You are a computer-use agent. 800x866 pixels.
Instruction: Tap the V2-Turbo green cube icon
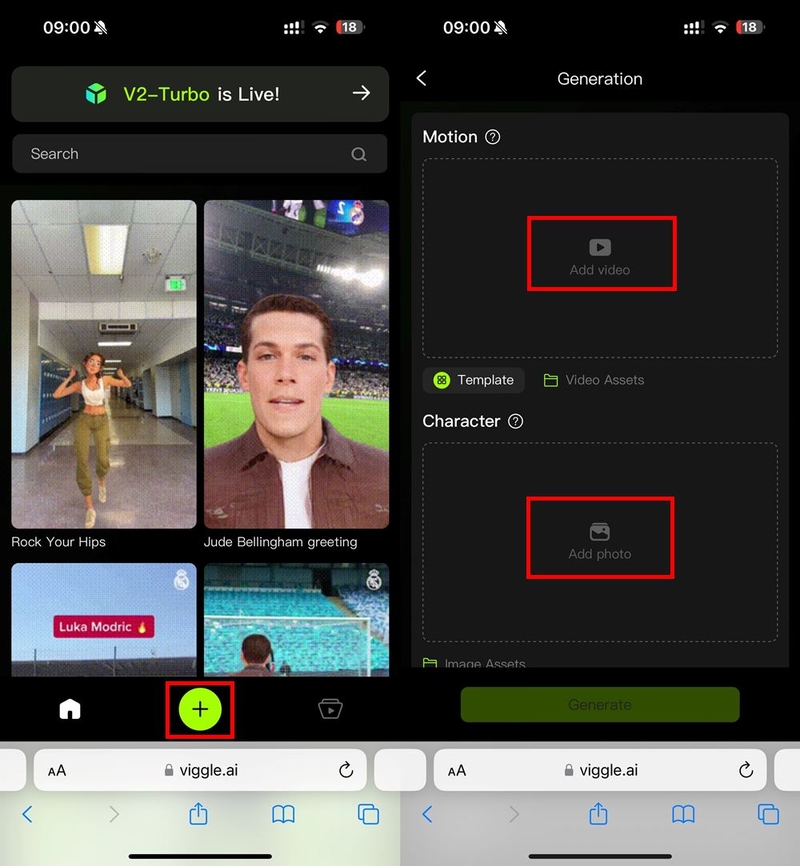pos(96,94)
